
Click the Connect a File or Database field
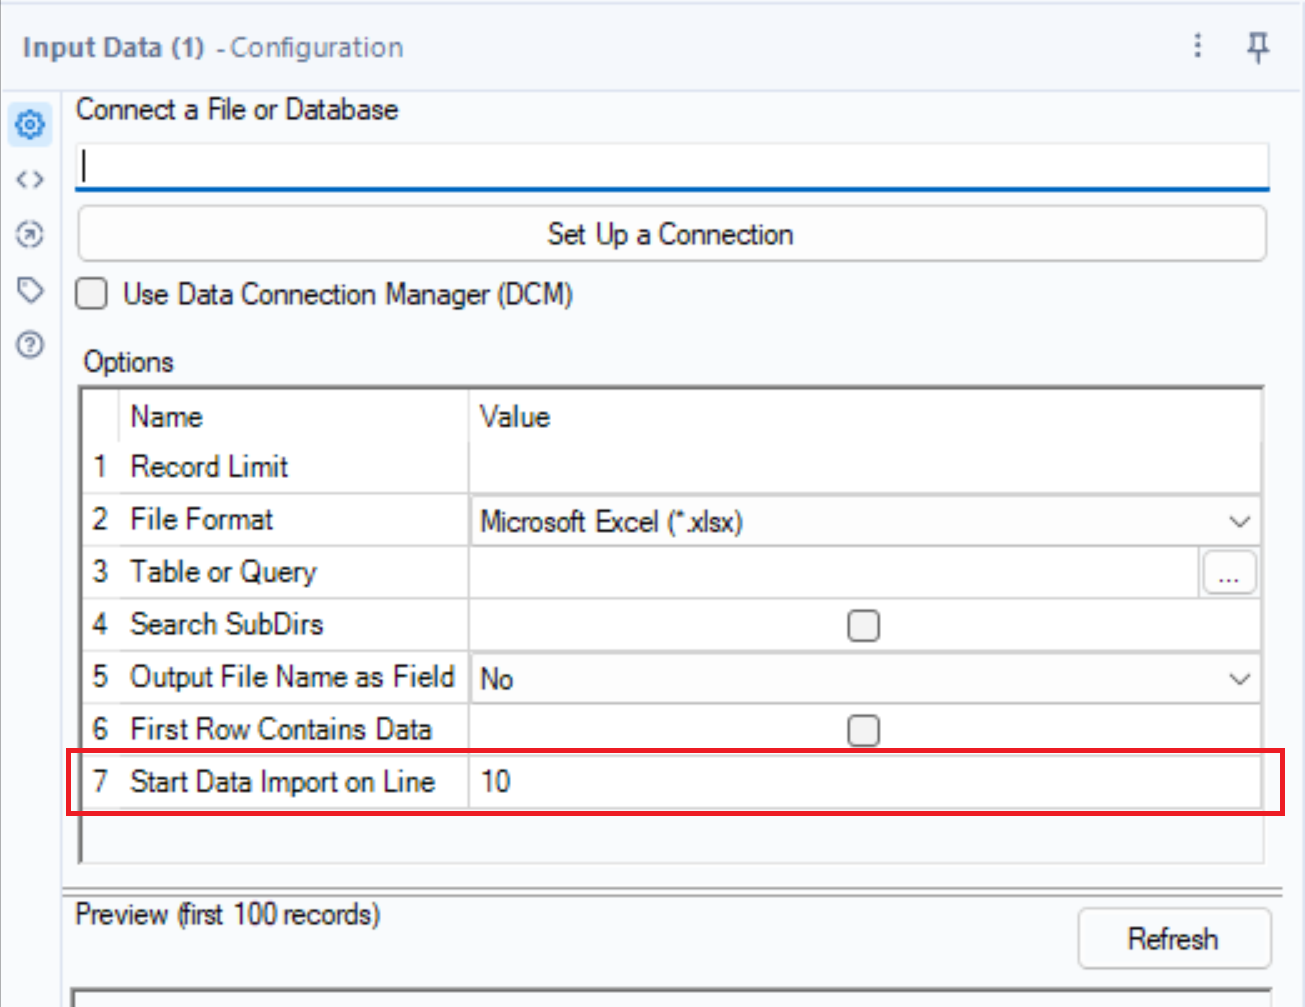(x=672, y=167)
